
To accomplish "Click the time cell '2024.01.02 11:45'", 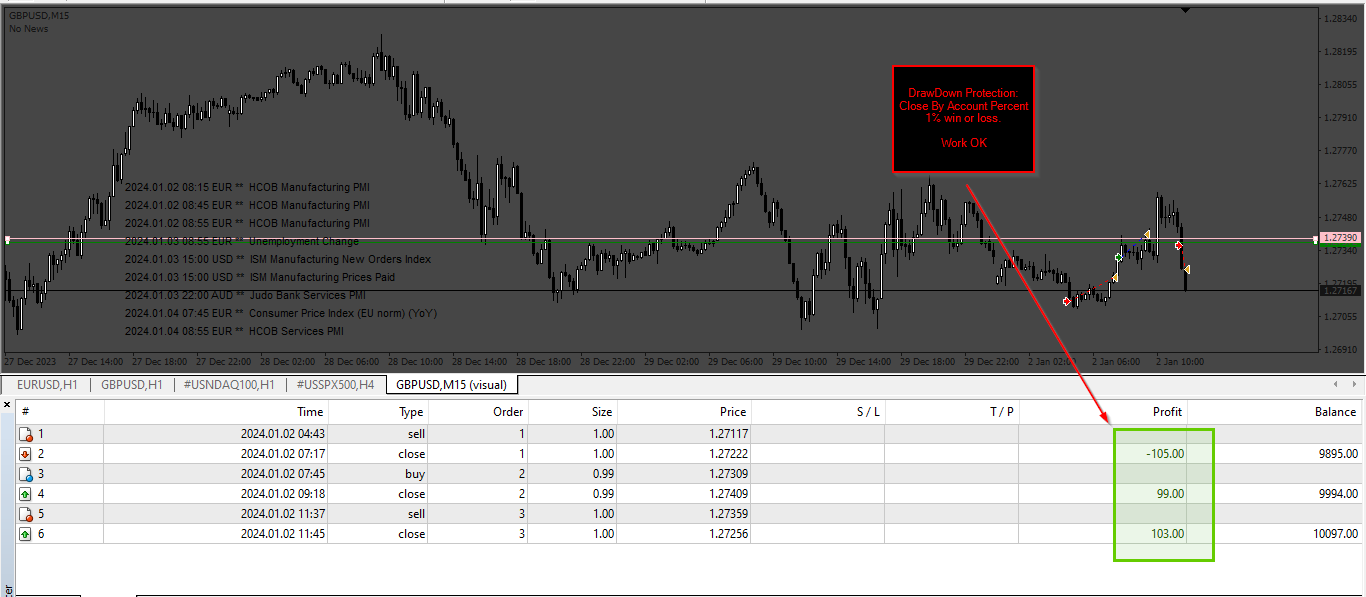I will click(282, 534).
